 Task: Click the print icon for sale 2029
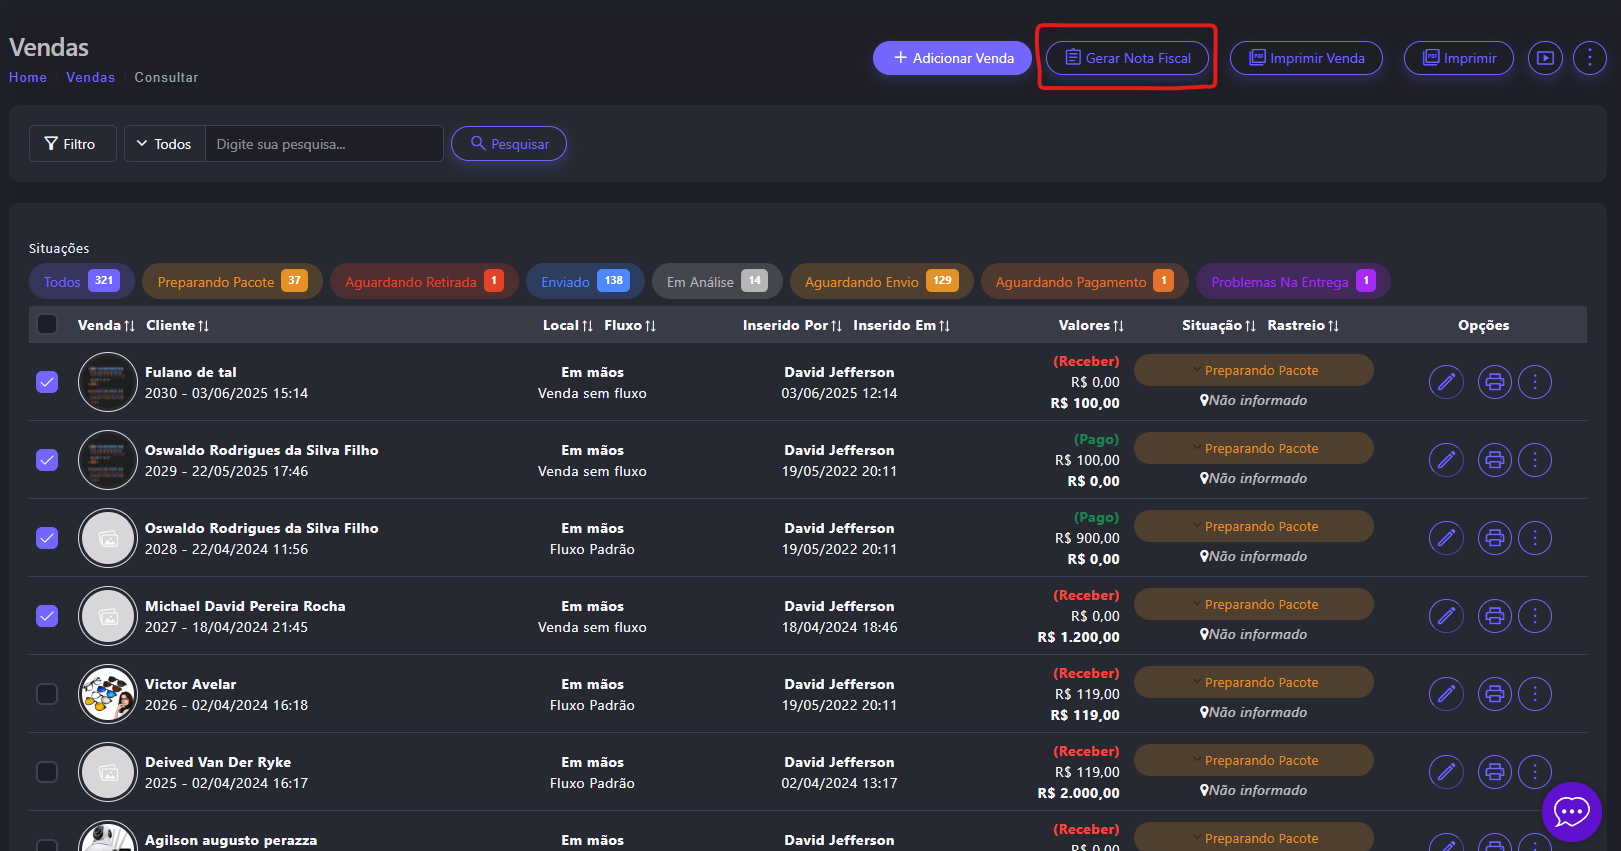(1494, 460)
